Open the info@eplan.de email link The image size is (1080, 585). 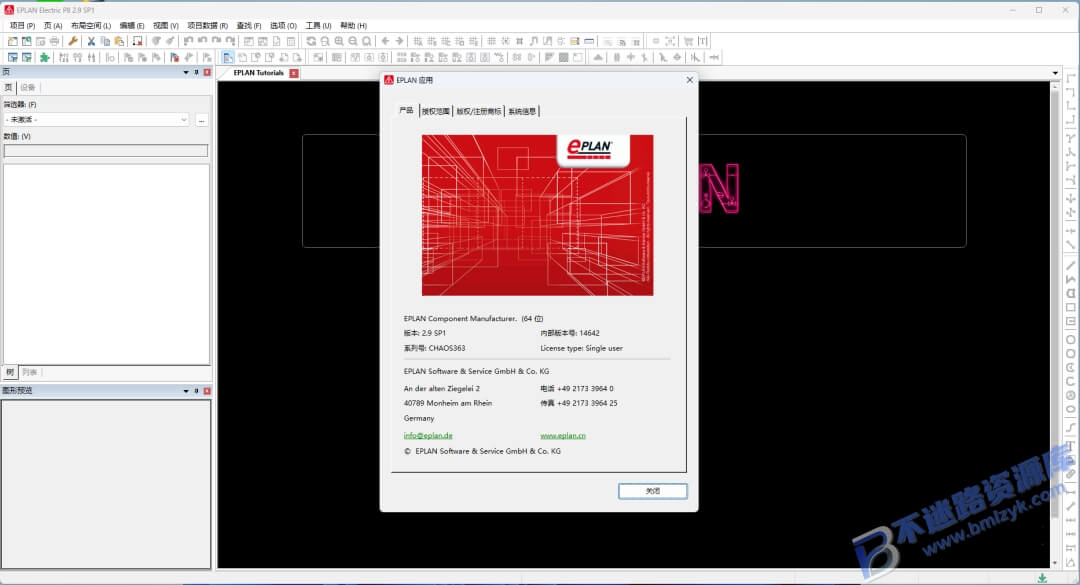(428, 435)
